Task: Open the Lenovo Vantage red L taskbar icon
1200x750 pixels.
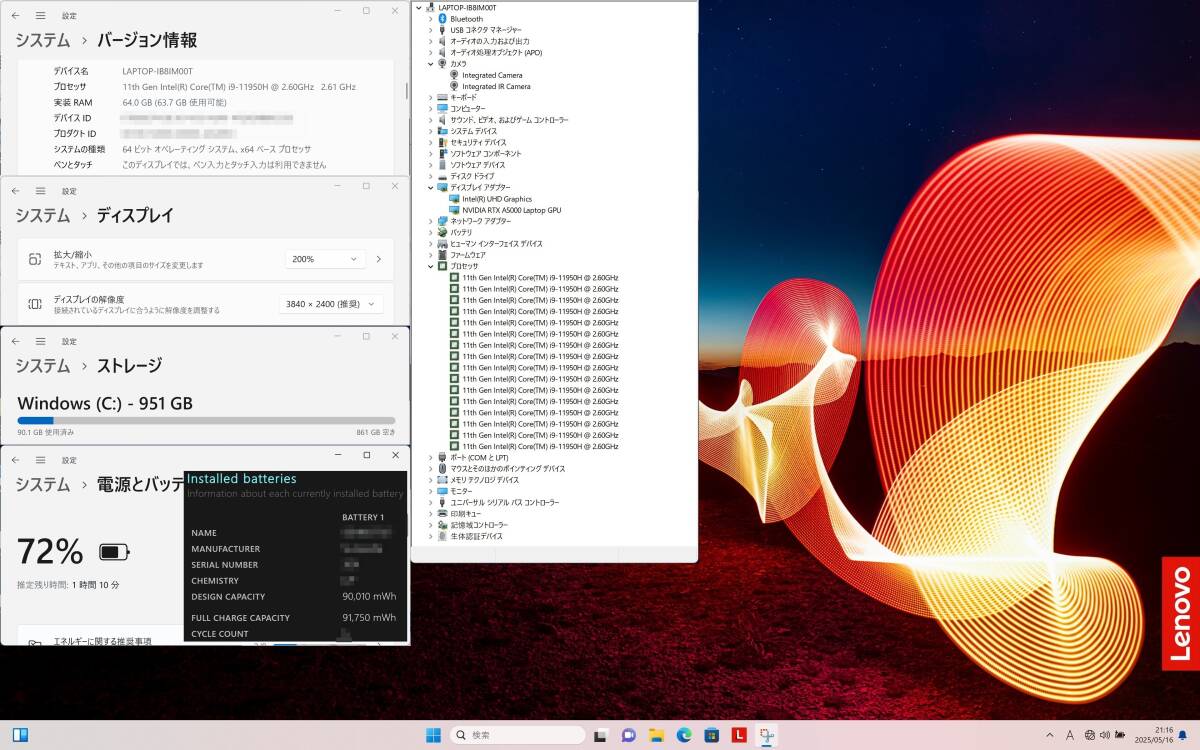Action: (739, 735)
